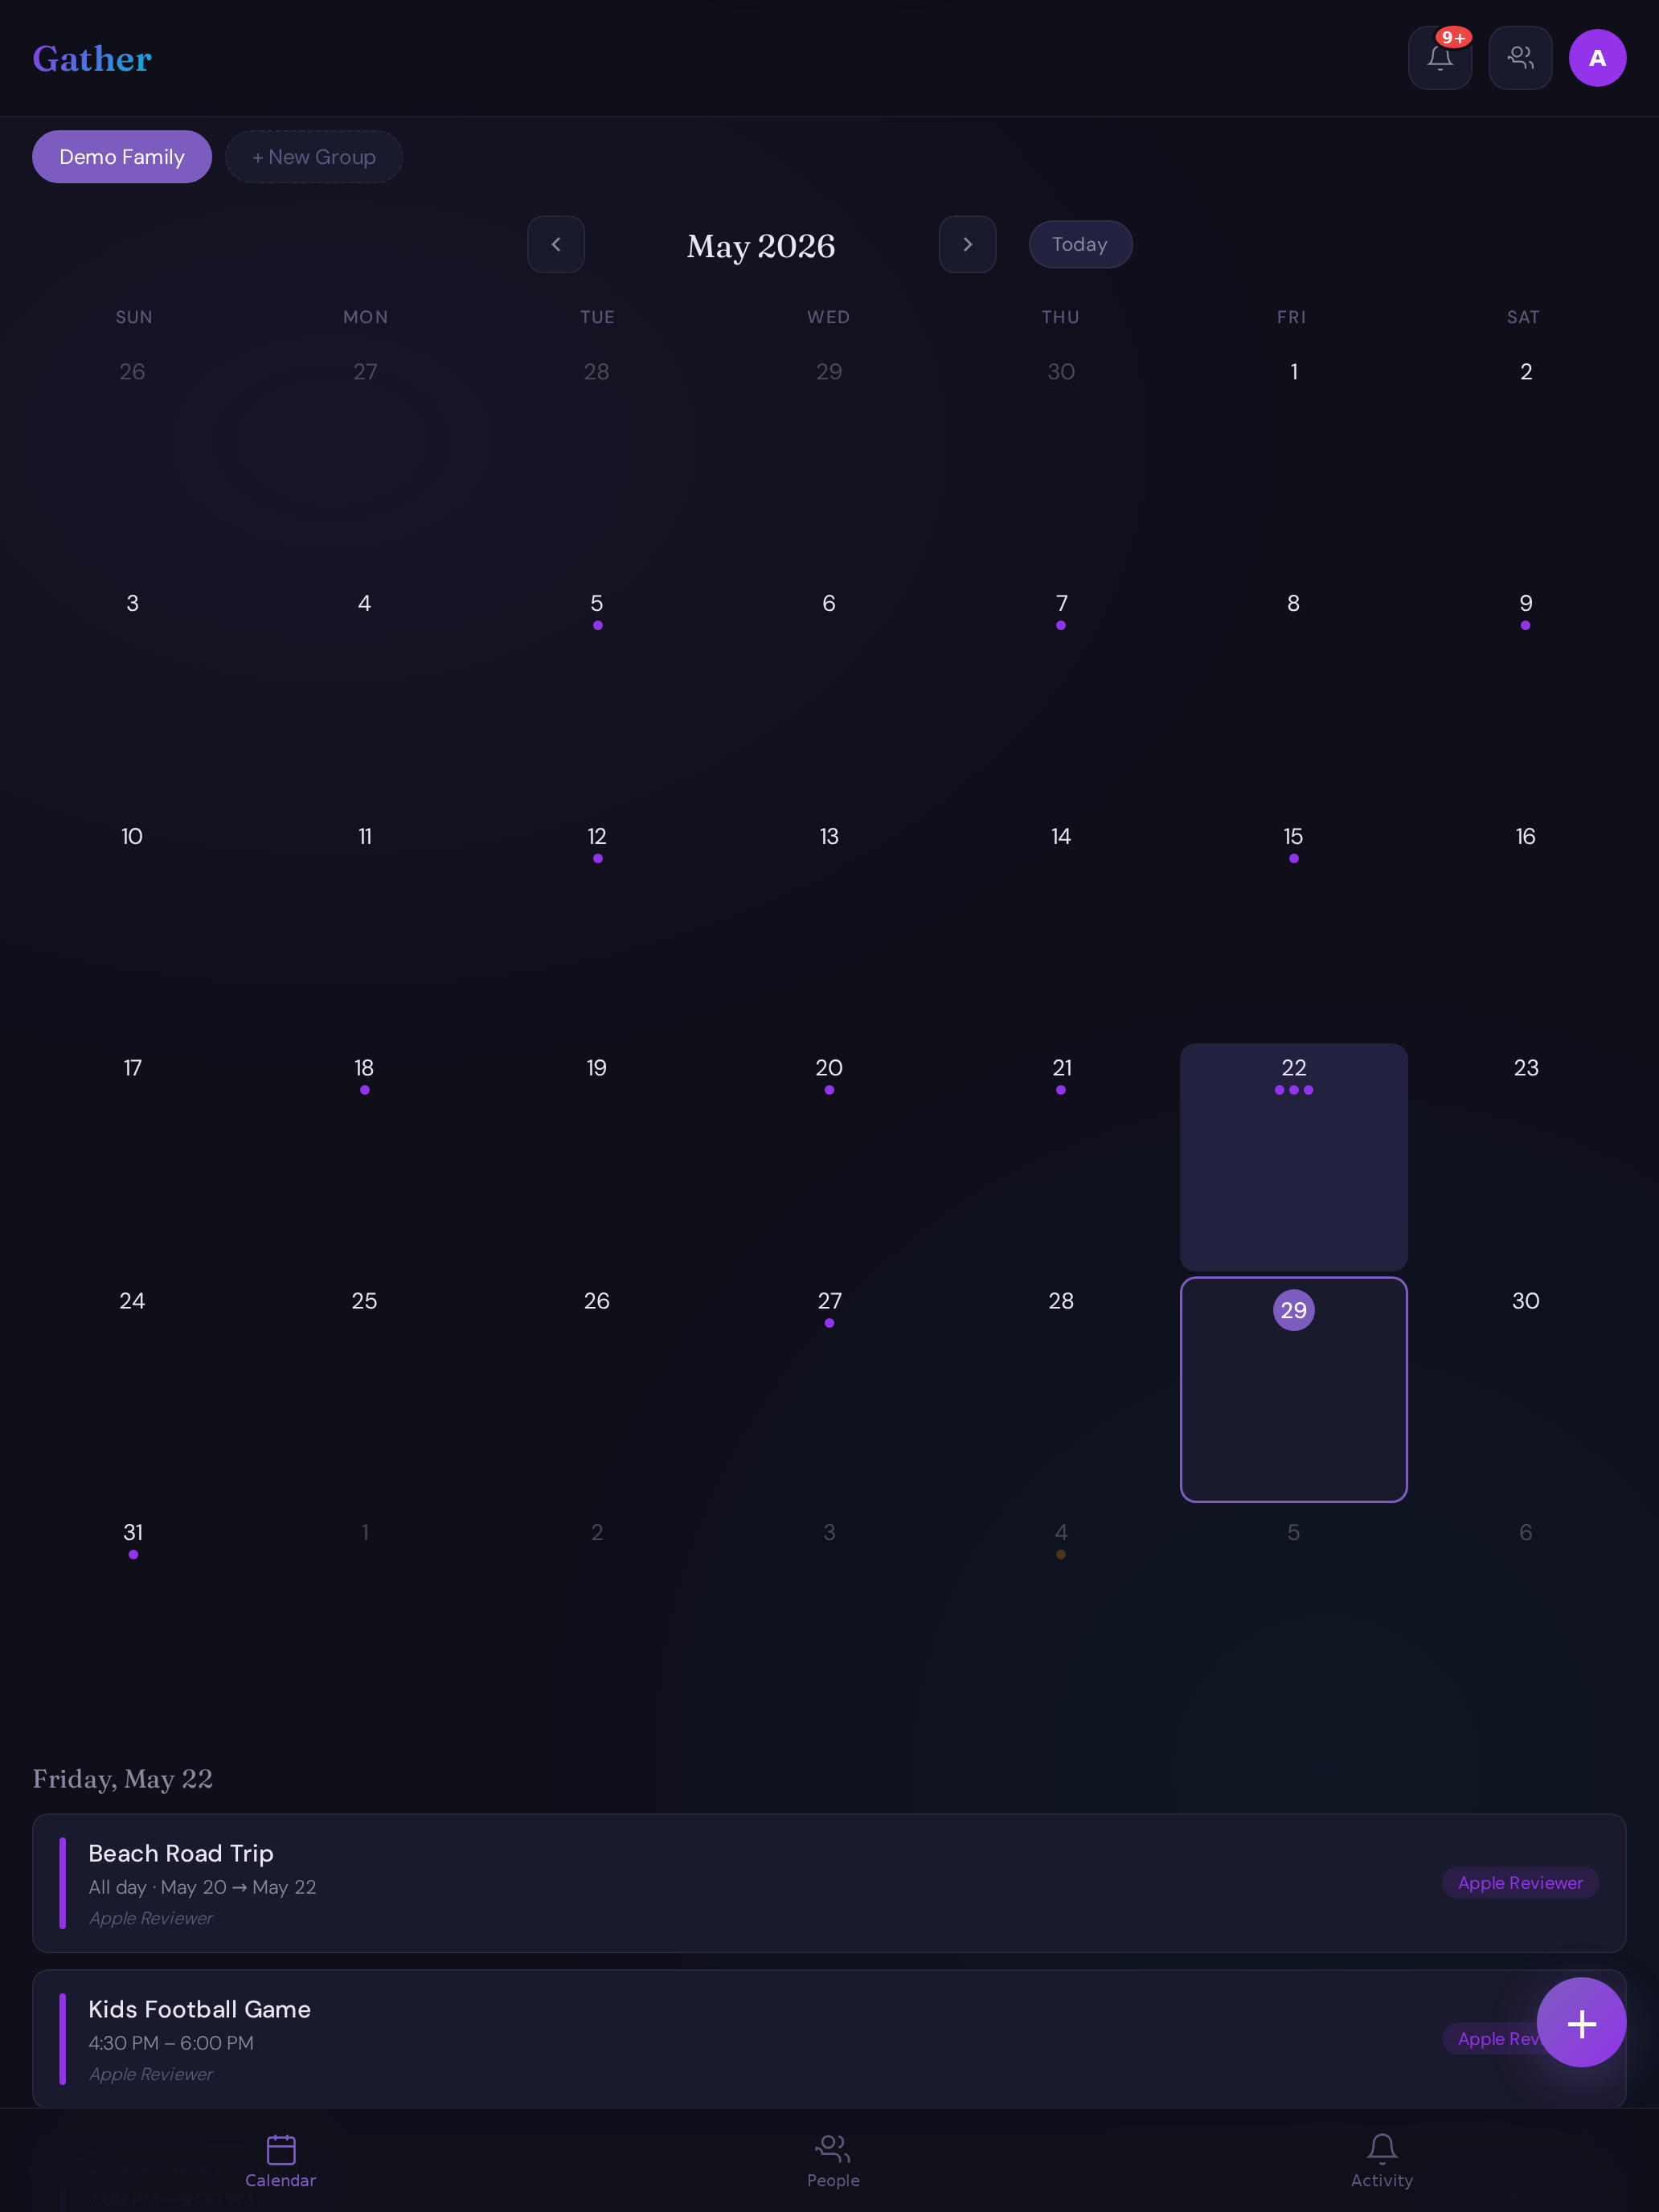Jump to Today in the calendar
Screen dimensions: 1659x2212
[x=1080, y=244]
